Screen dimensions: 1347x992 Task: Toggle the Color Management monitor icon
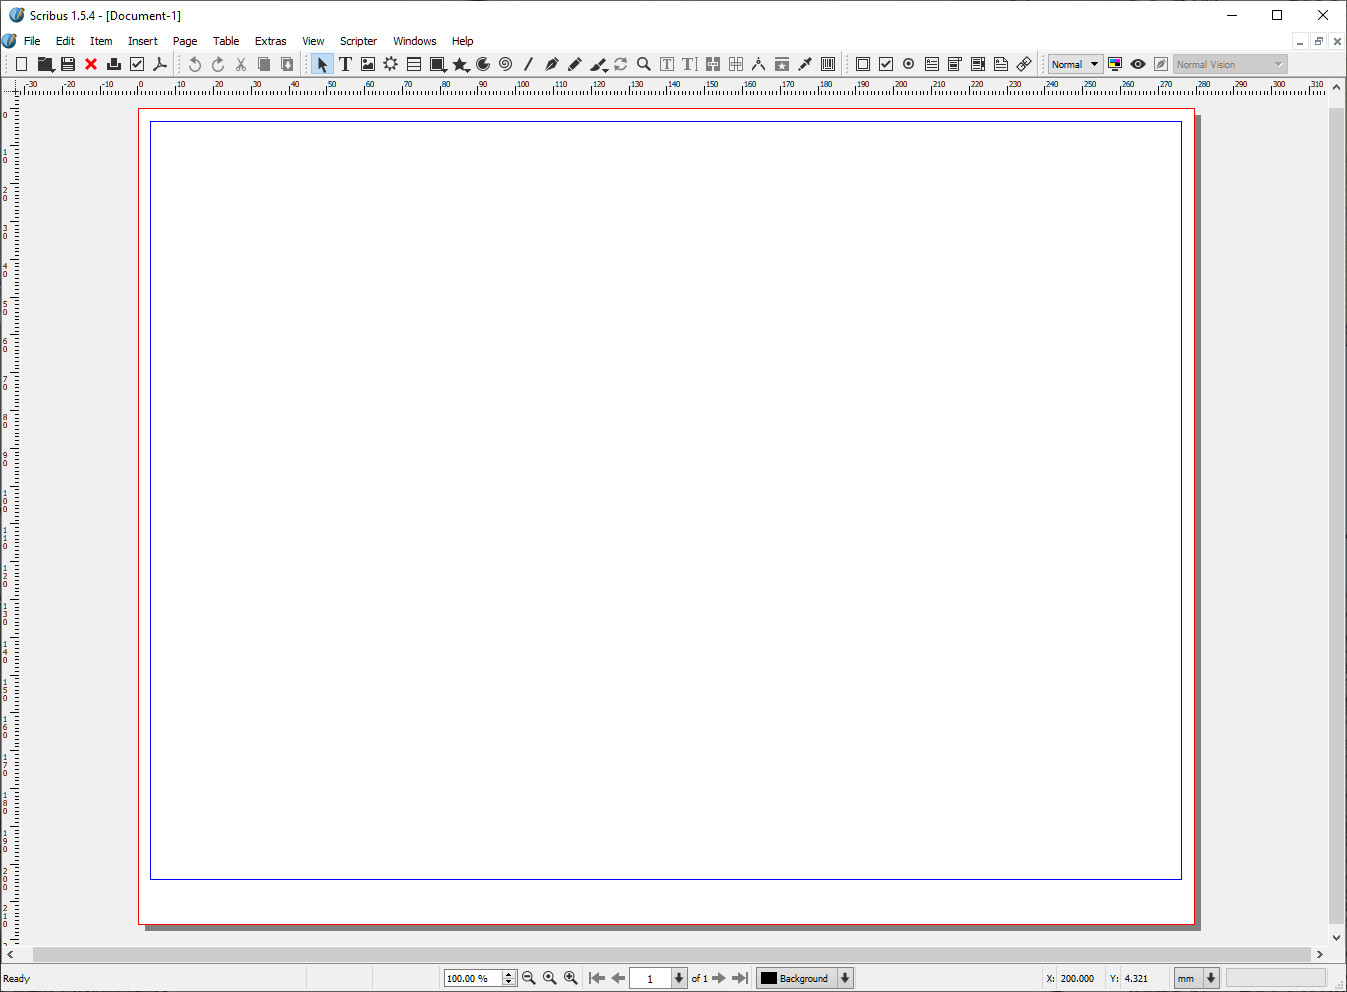point(1115,64)
